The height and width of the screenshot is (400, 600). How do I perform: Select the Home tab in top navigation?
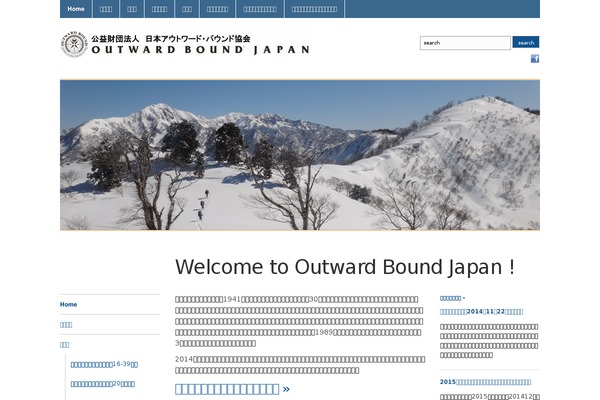pos(76,9)
